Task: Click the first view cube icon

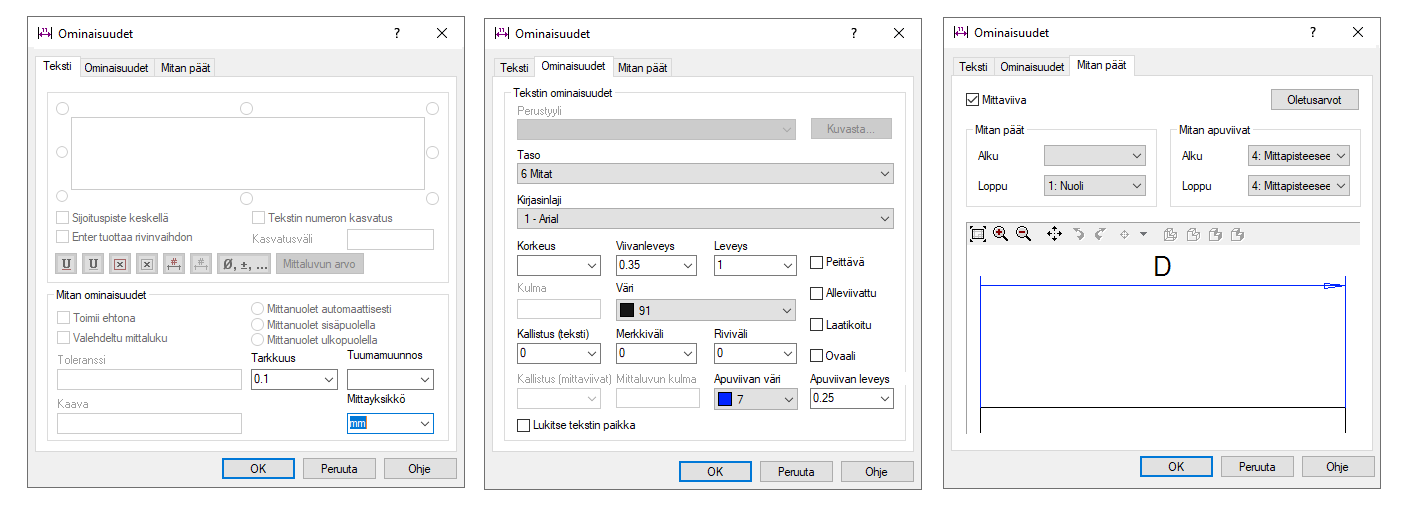Action: click(x=1171, y=234)
